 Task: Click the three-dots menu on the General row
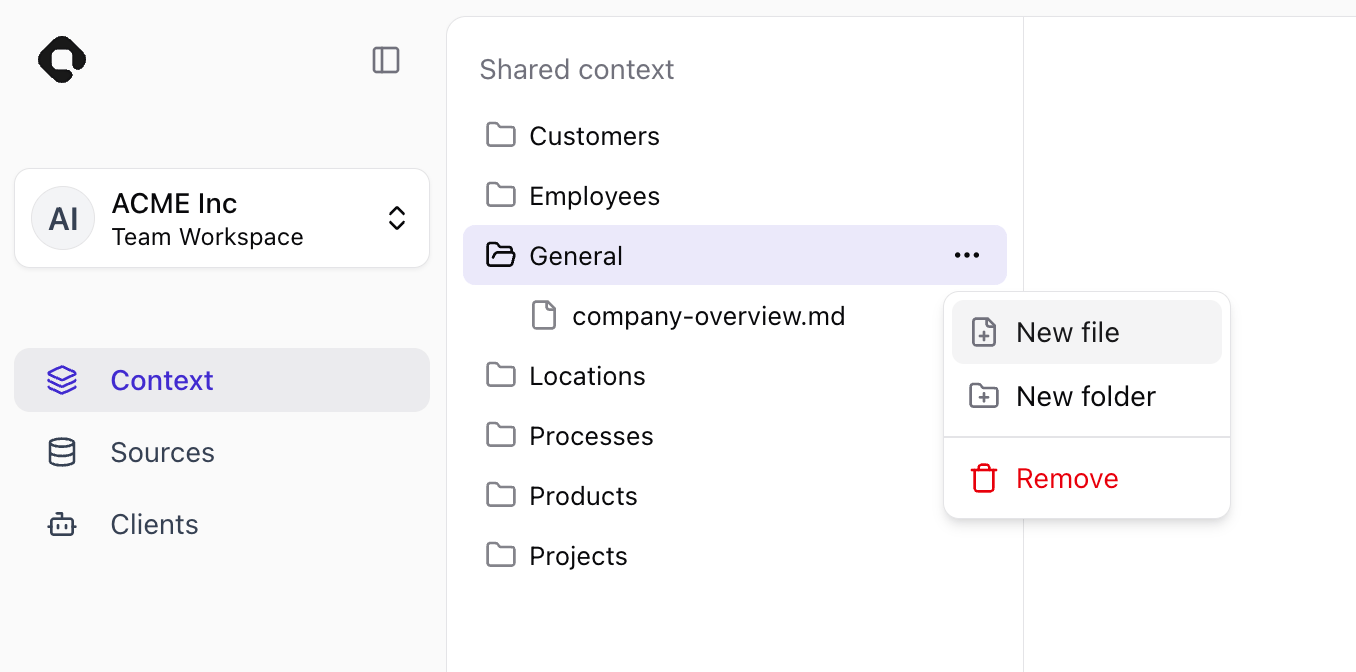tap(967, 256)
